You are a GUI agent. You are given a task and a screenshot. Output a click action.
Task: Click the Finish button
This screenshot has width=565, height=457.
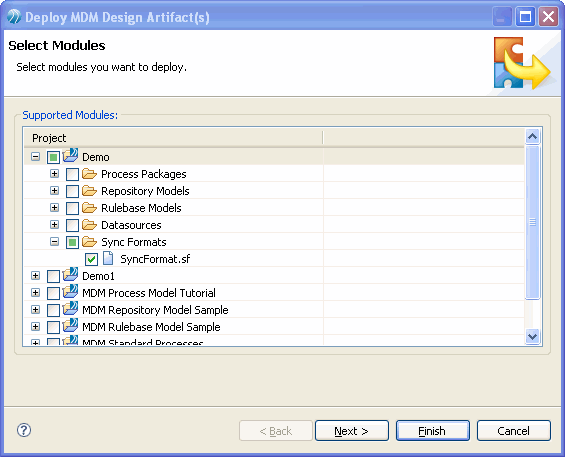[x=433, y=431]
